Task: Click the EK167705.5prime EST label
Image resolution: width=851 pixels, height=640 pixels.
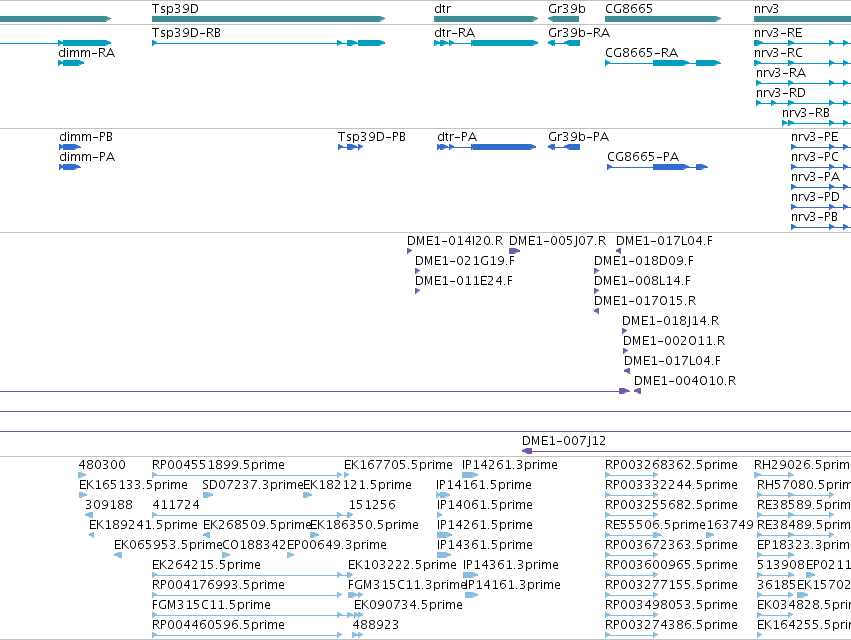Action: (x=398, y=465)
